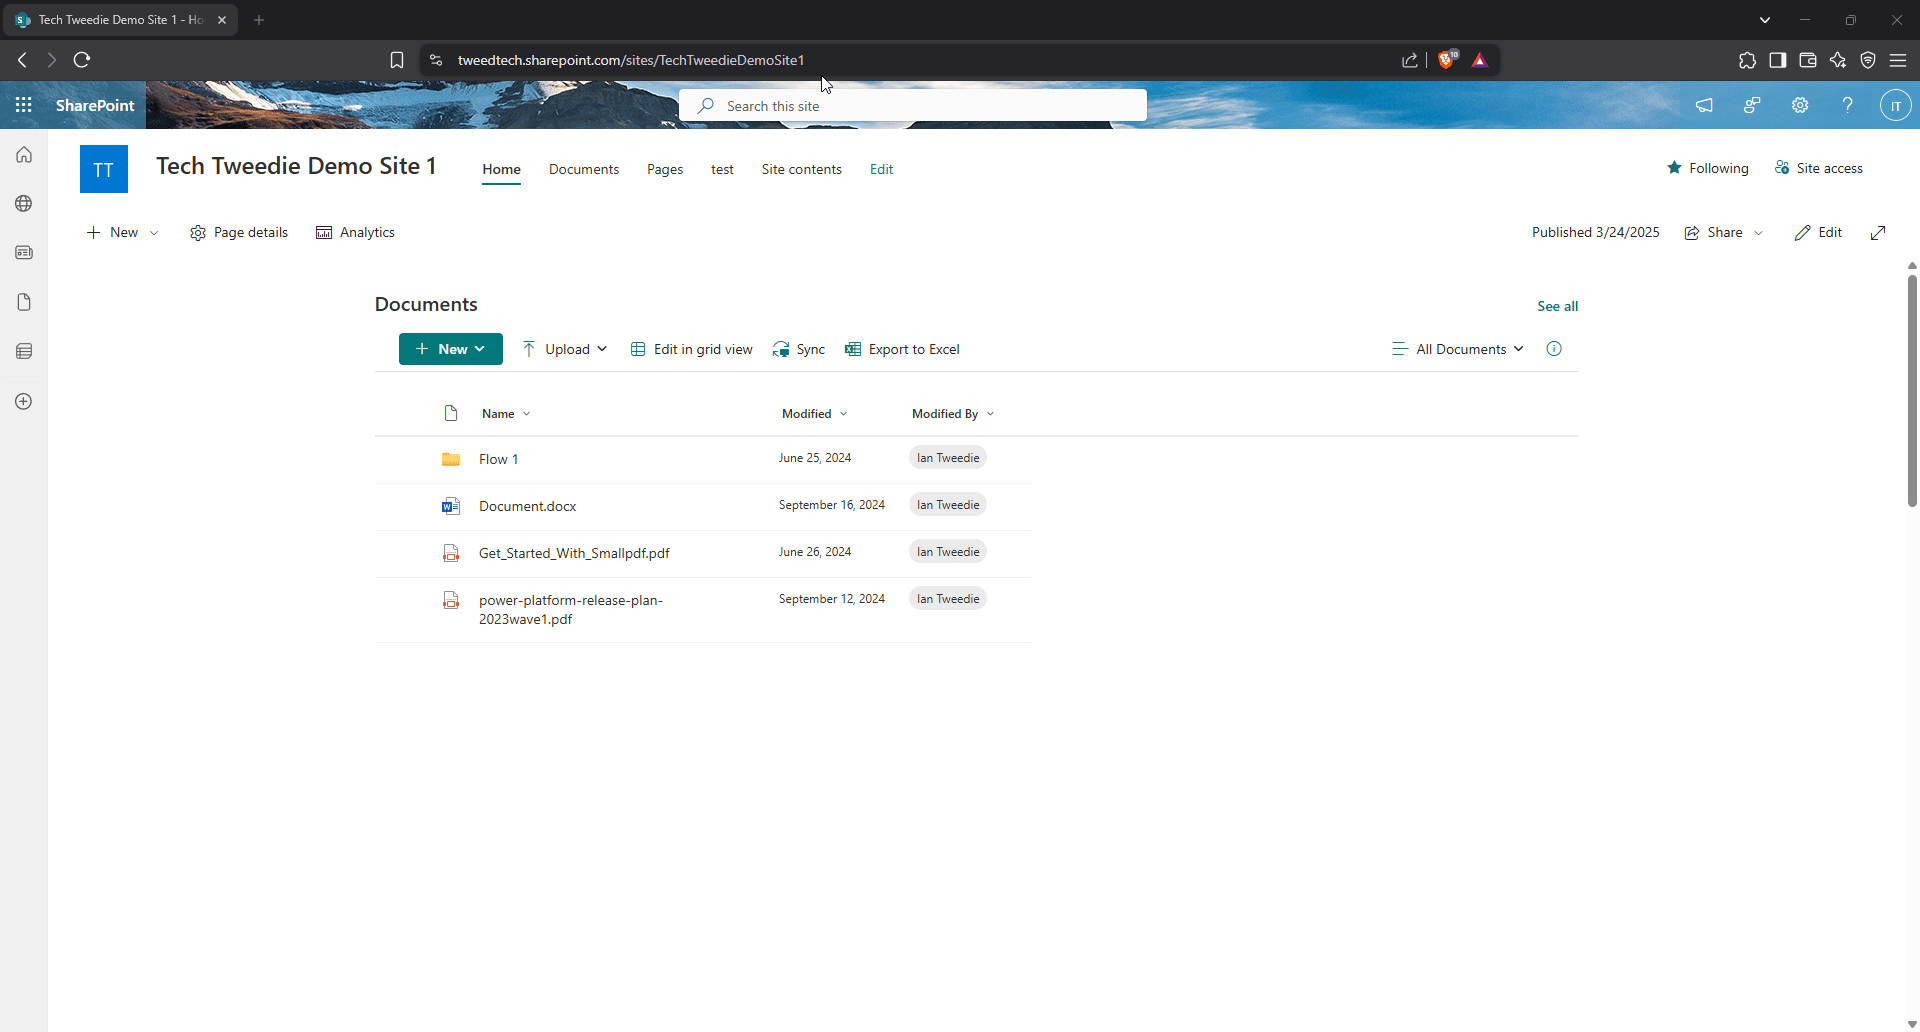Open the Site contents navigation item
Viewport: 1920px width, 1032px height.
click(801, 169)
